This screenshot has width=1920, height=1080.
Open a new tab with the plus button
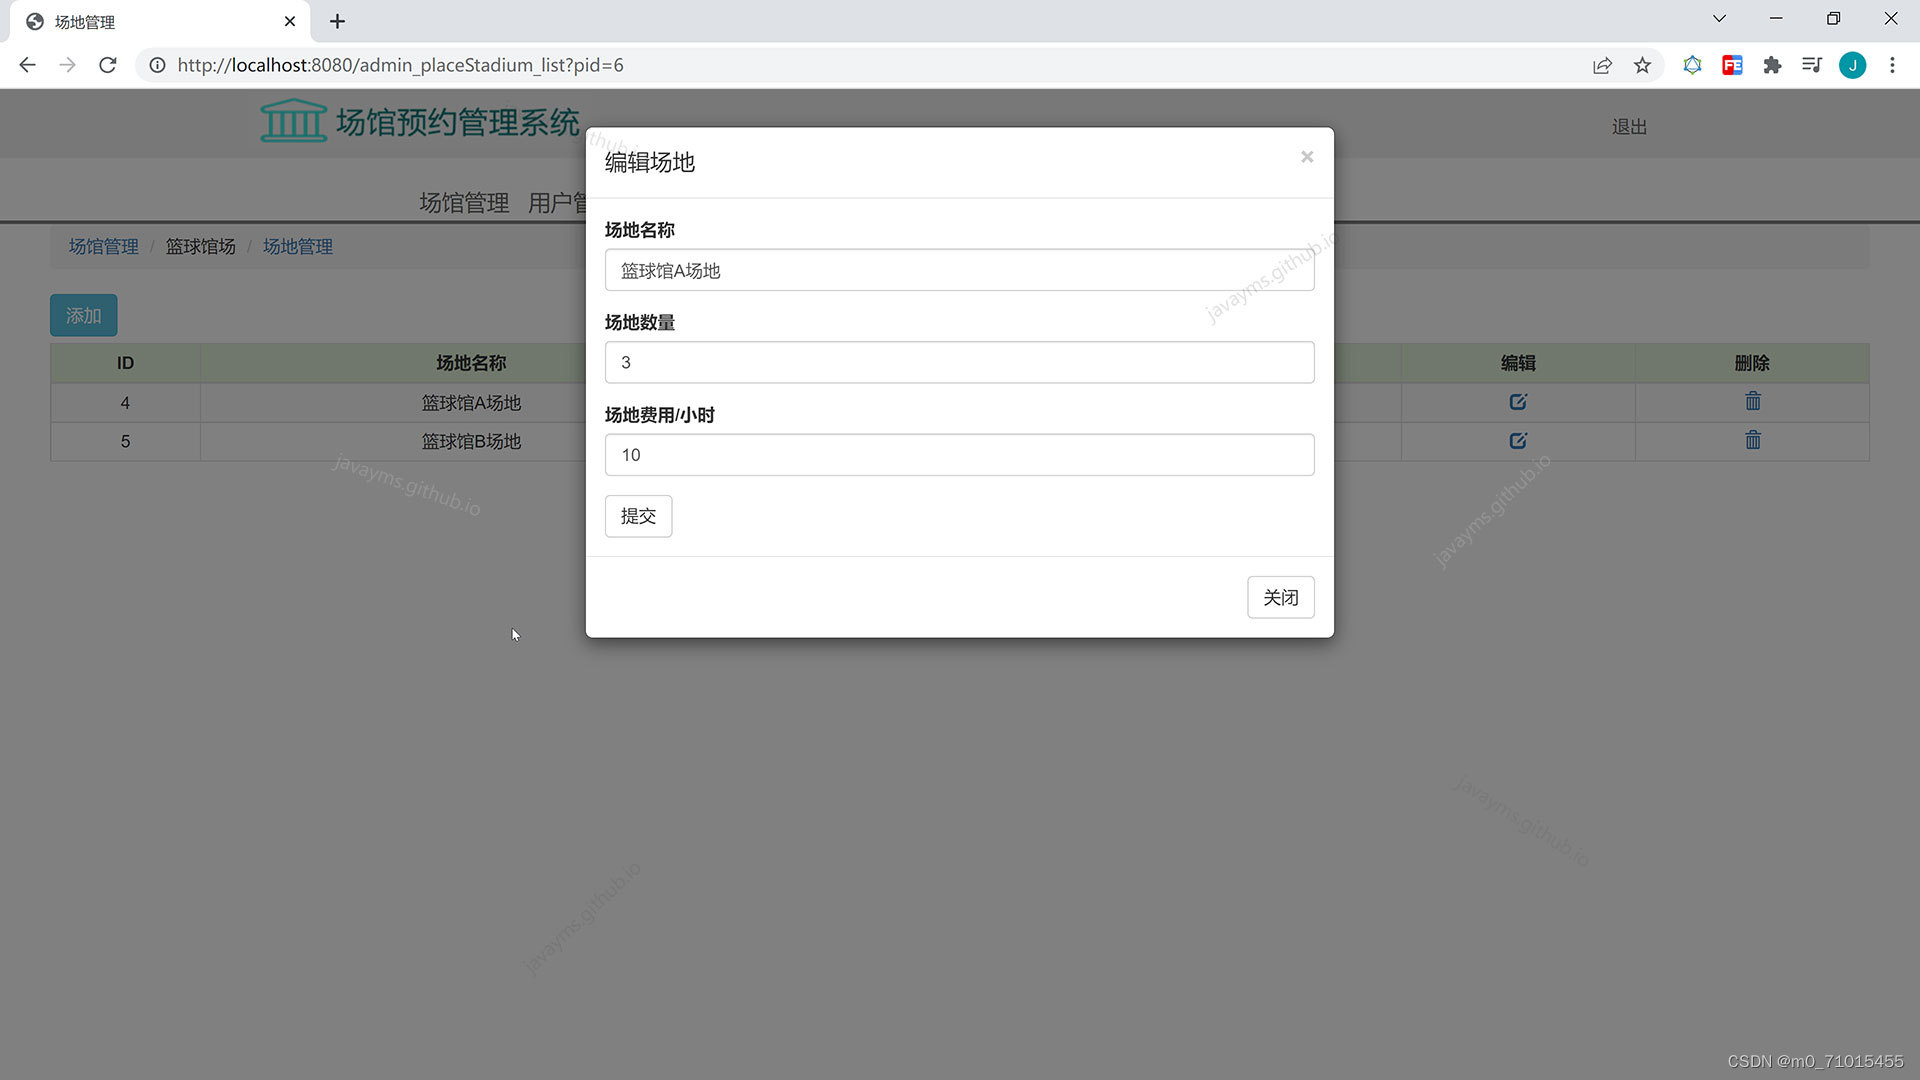337,21
